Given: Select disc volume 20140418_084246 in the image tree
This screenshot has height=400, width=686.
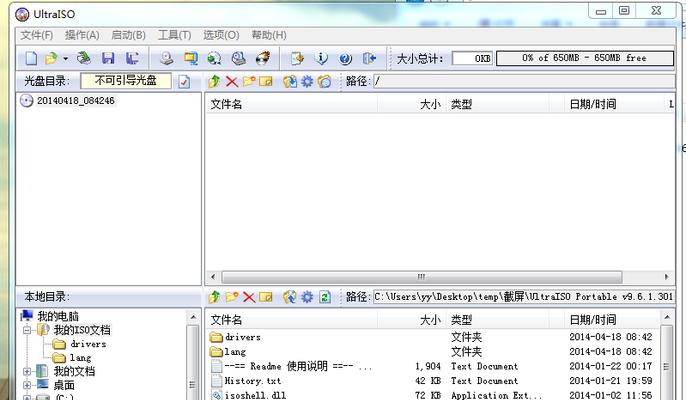Looking at the screenshot, I should [76, 101].
